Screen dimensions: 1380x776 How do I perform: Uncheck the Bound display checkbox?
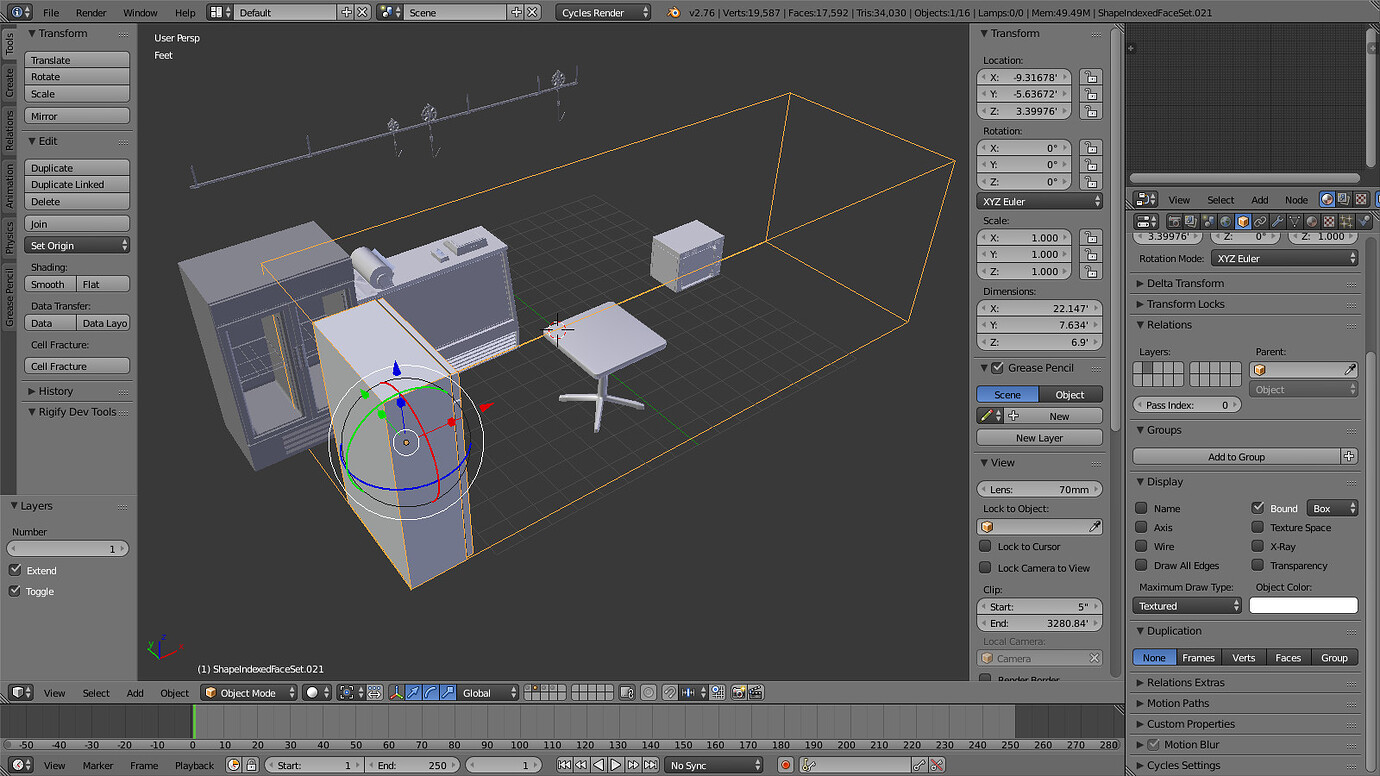click(x=1258, y=508)
